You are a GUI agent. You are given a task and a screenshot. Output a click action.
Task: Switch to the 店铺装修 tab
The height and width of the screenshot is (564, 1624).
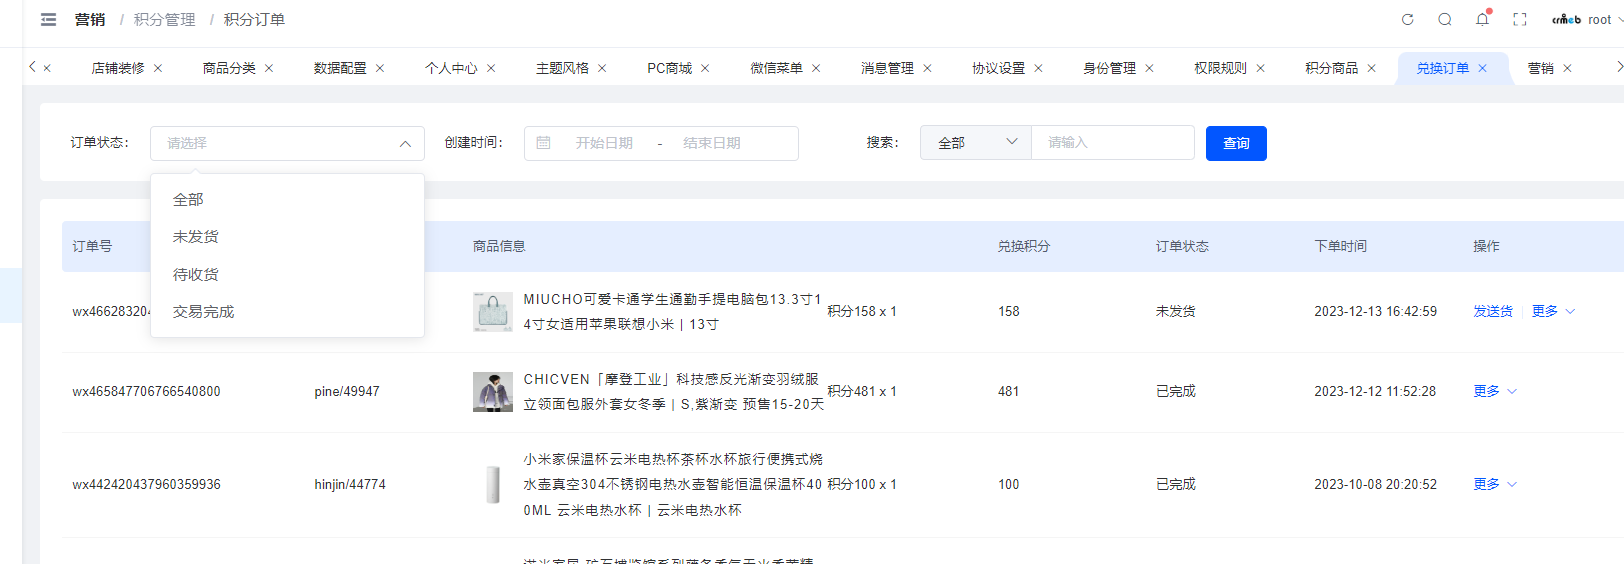point(118,68)
